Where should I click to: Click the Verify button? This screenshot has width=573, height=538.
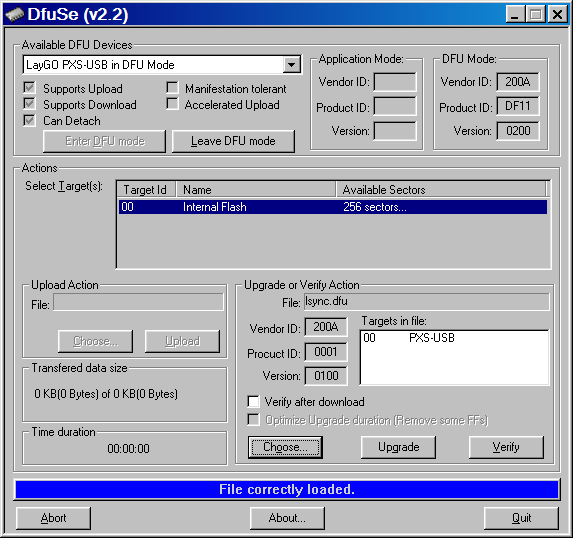click(506, 447)
